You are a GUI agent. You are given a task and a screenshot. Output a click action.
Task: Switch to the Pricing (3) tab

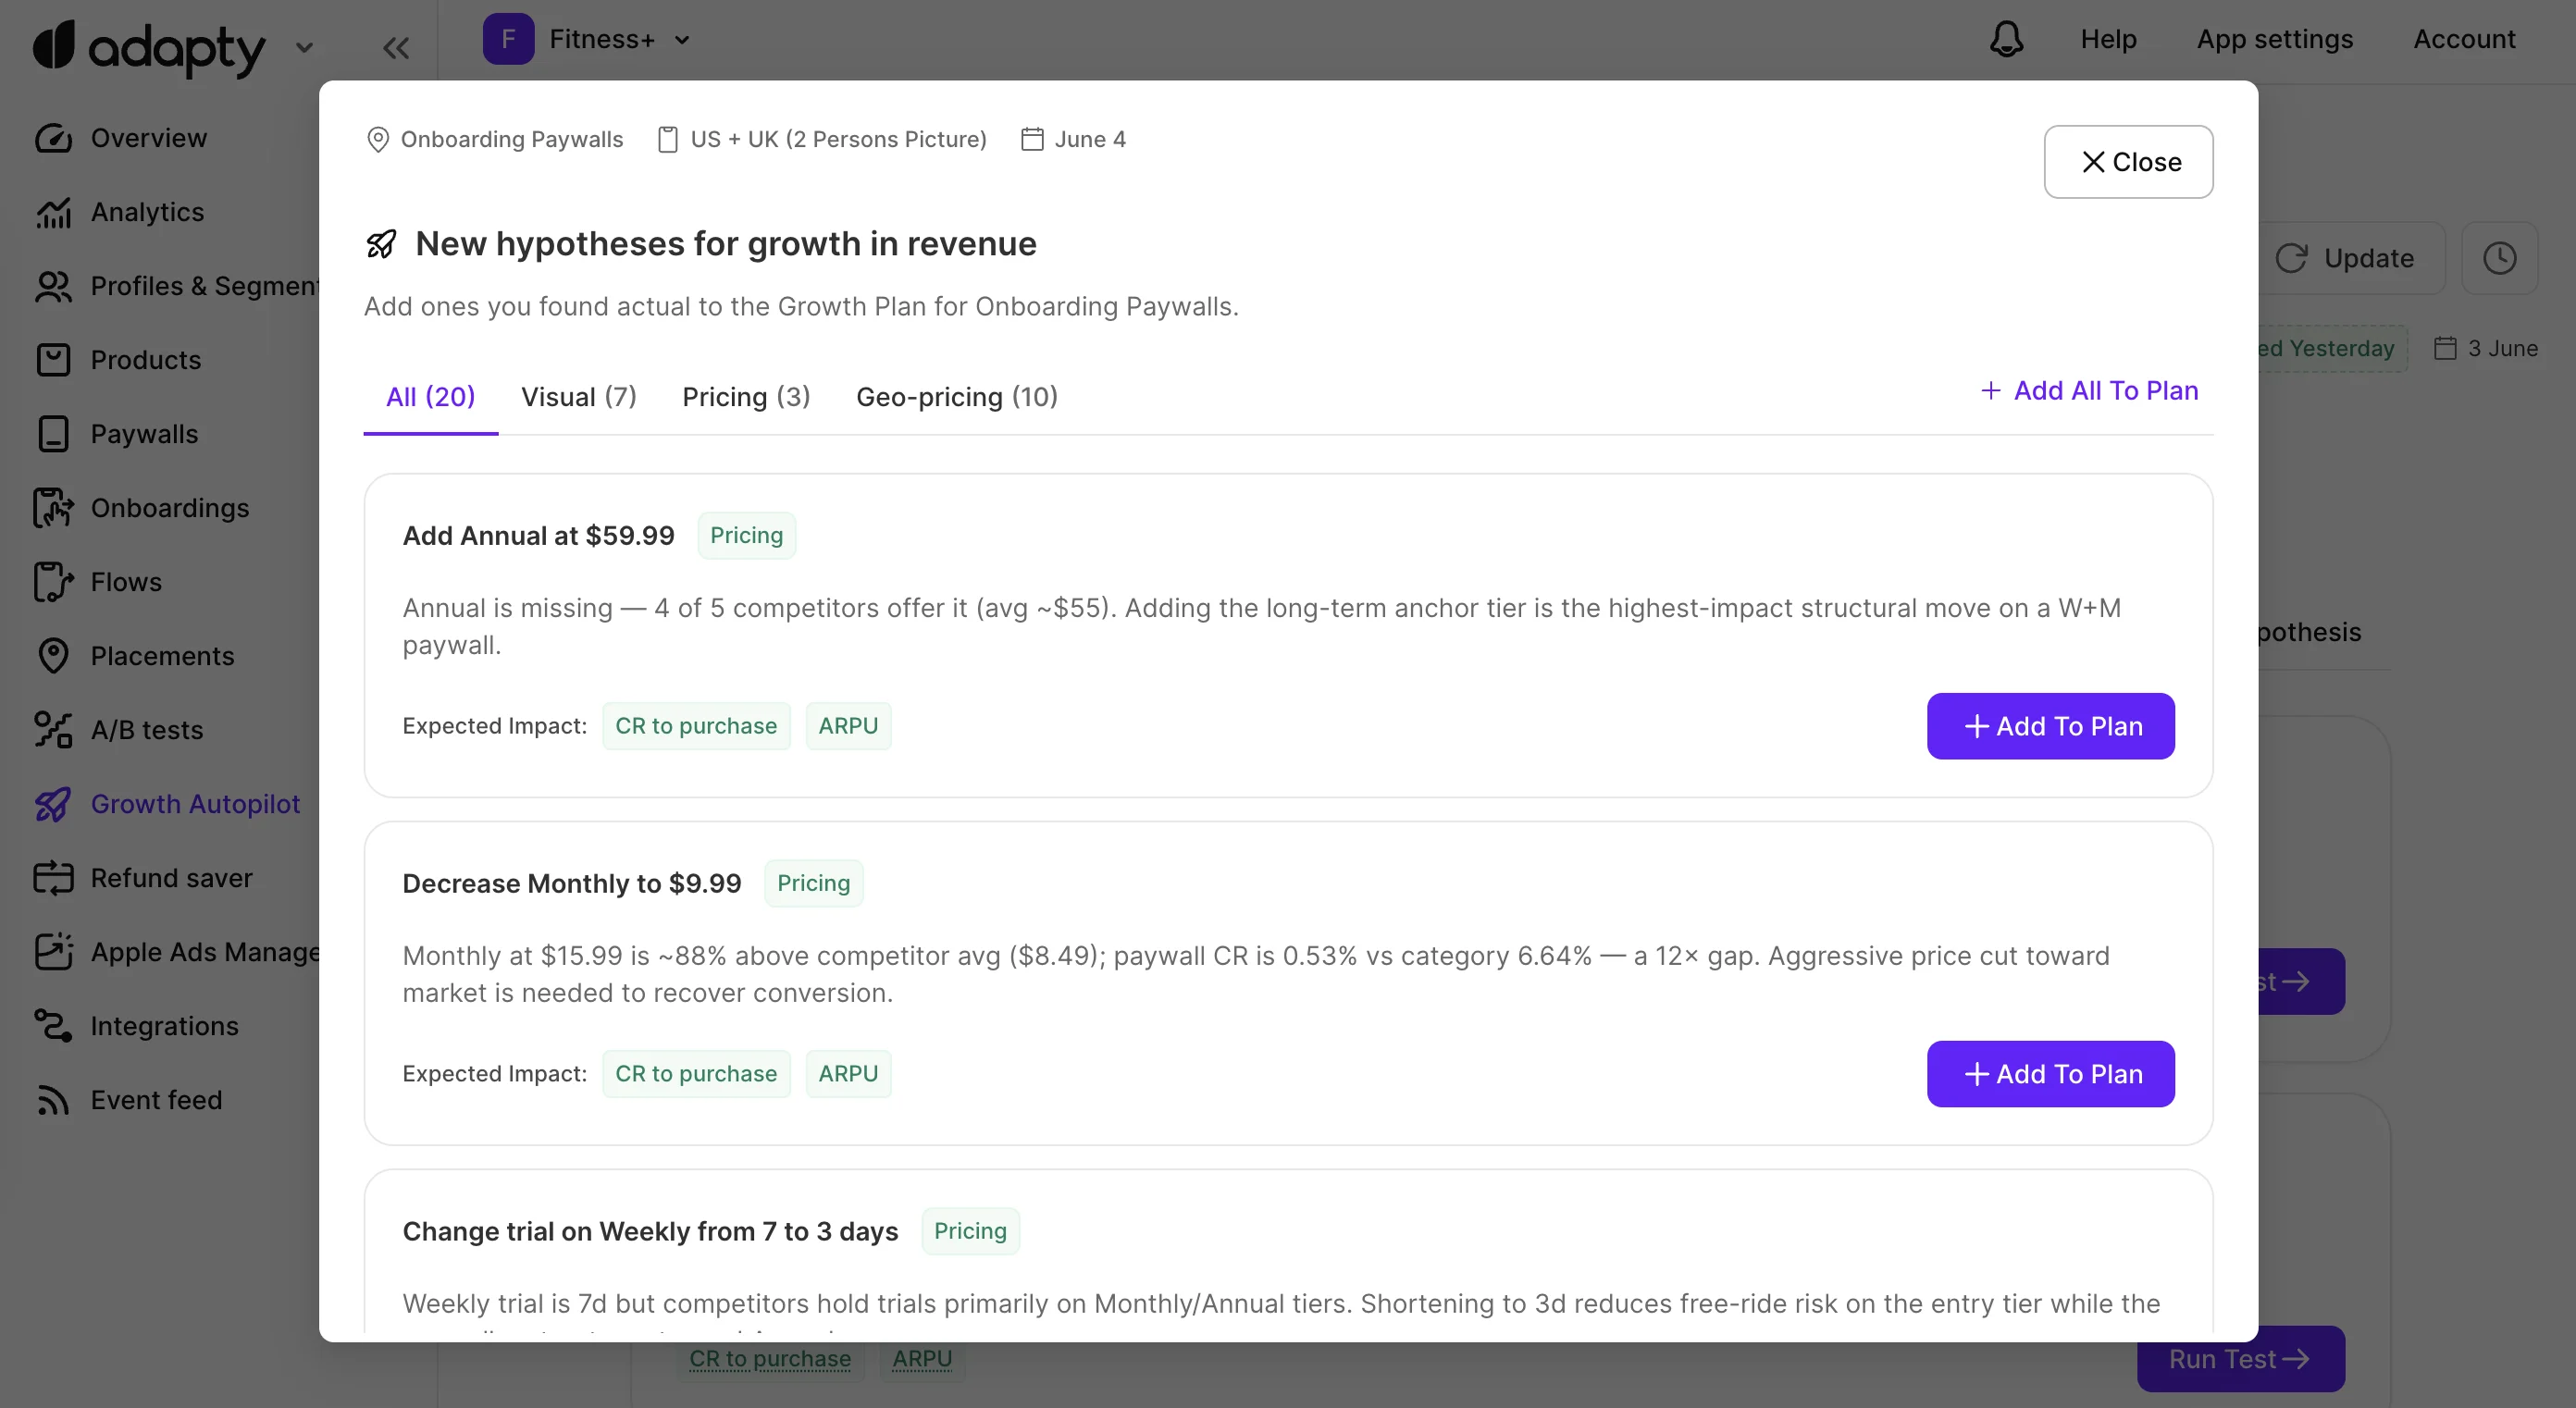pos(746,397)
